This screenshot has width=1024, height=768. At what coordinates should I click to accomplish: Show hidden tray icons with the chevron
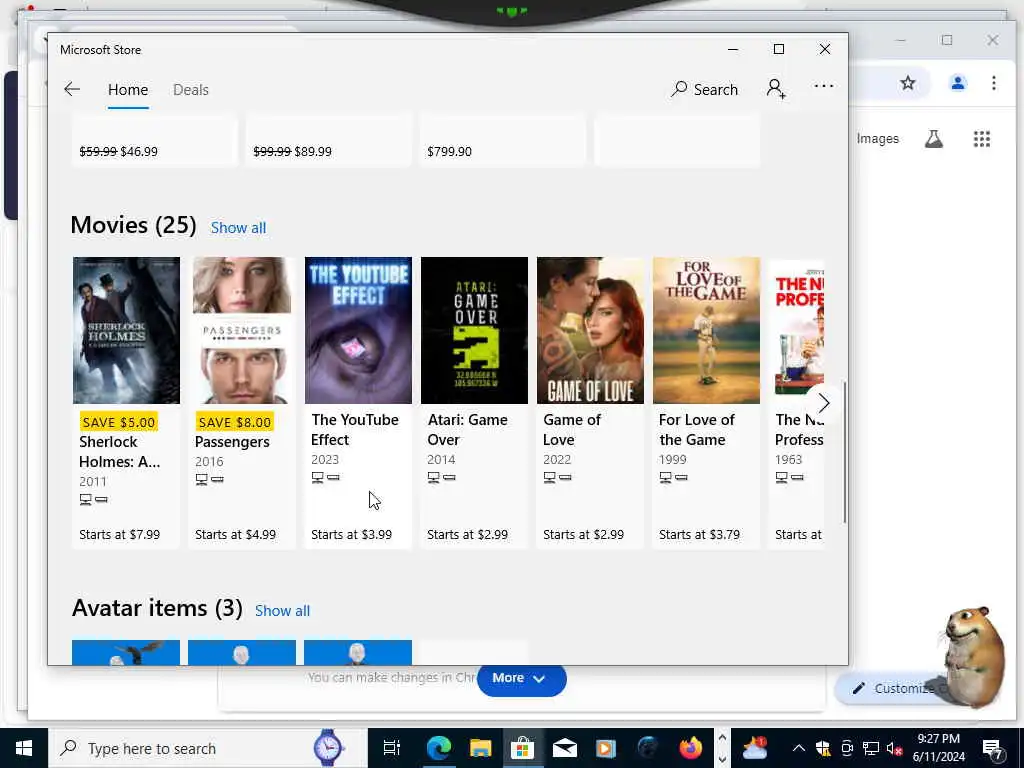(x=798, y=748)
